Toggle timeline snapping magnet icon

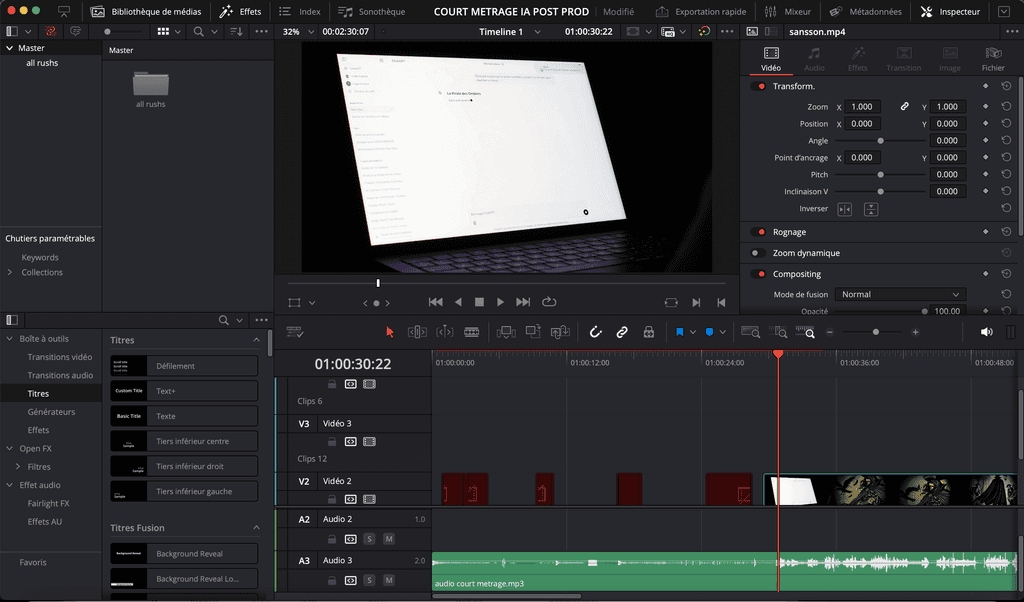(x=595, y=332)
